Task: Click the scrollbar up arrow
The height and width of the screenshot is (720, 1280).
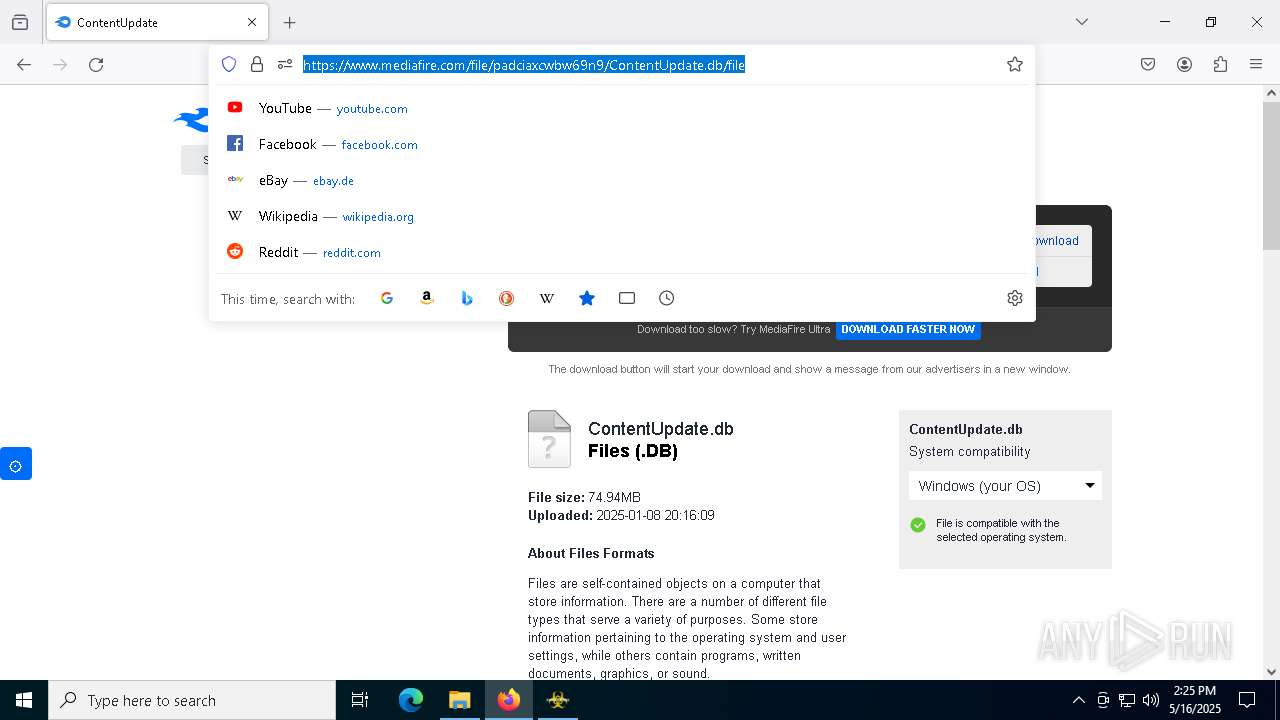Action: (1271, 93)
